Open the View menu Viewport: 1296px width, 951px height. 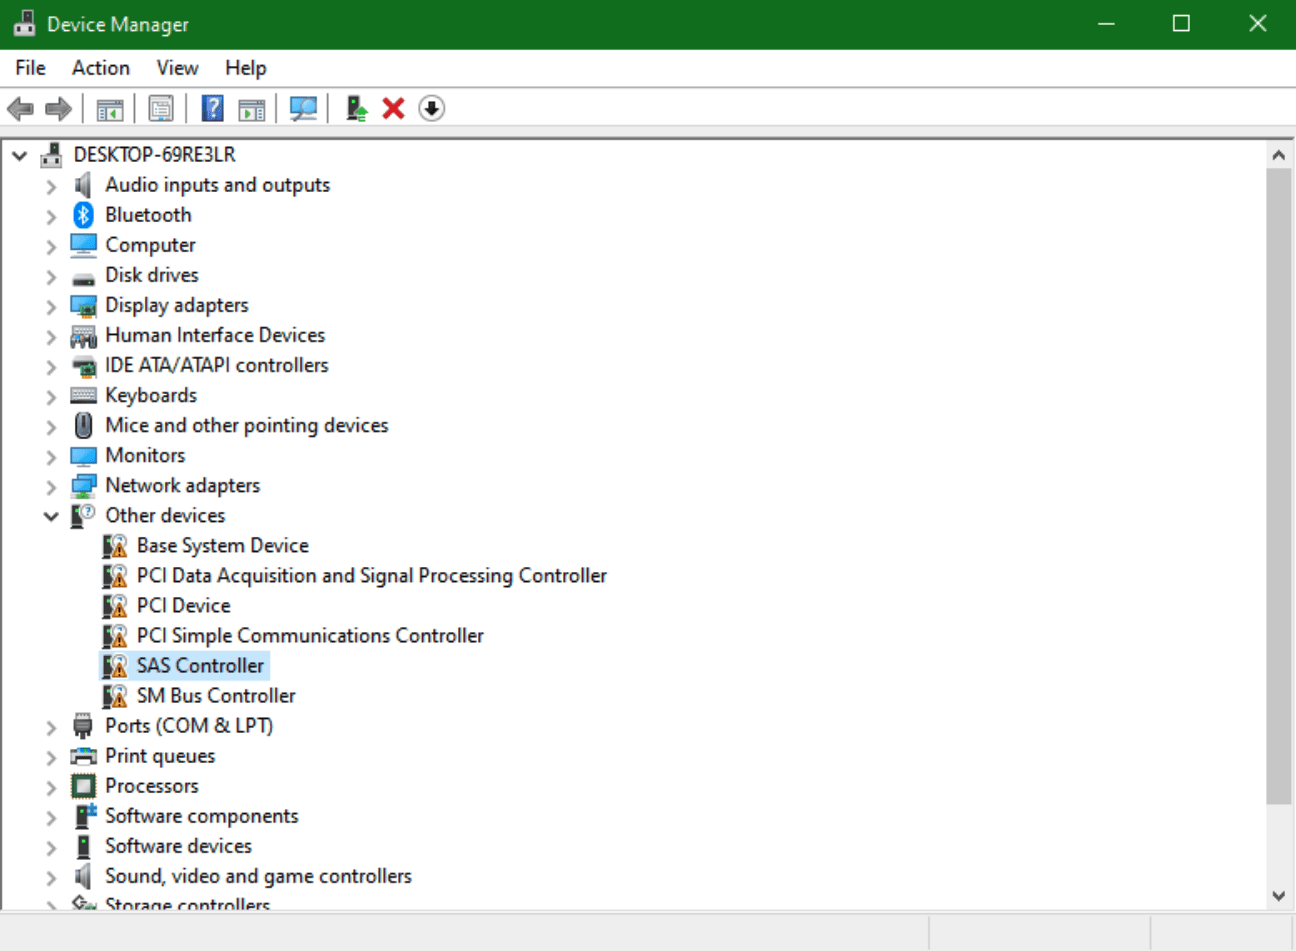point(177,68)
